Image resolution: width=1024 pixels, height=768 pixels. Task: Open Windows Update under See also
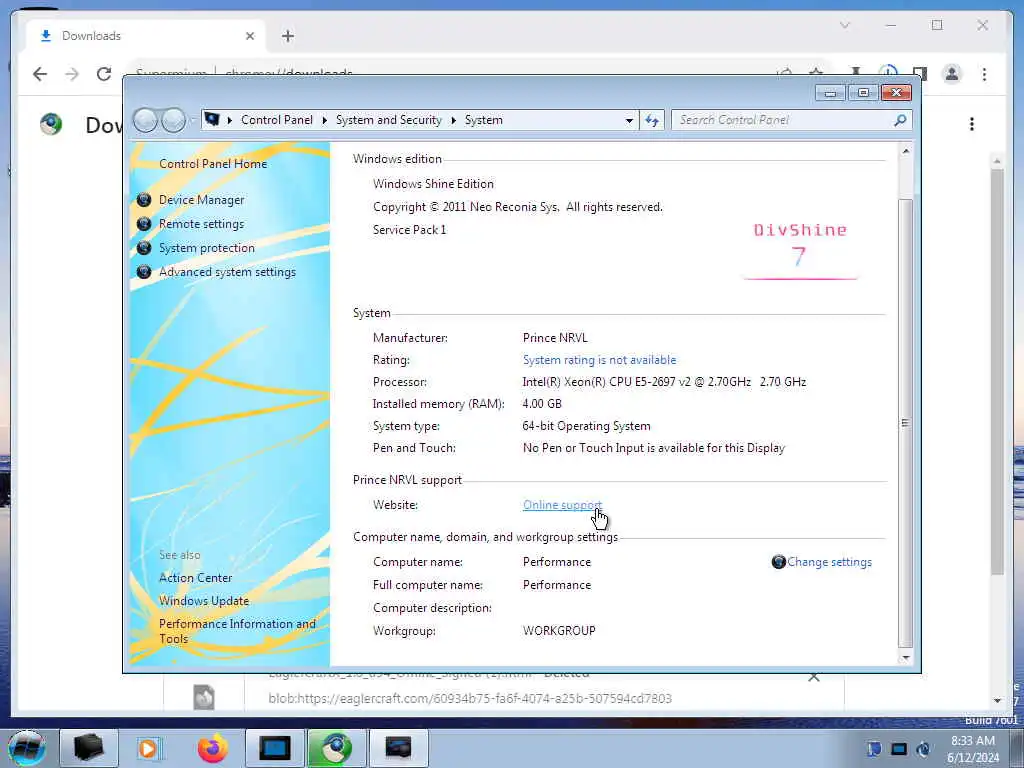[x=204, y=601]
